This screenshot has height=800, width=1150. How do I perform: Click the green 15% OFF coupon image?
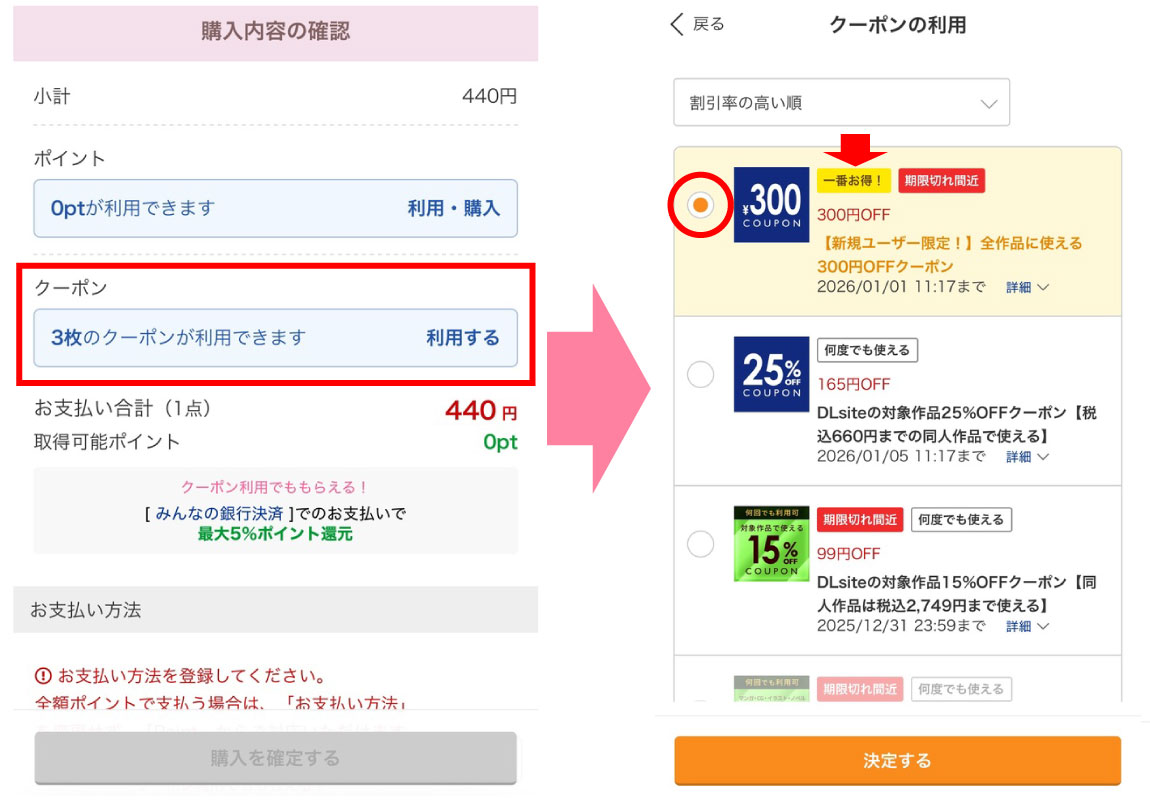[x=771, y=544]
